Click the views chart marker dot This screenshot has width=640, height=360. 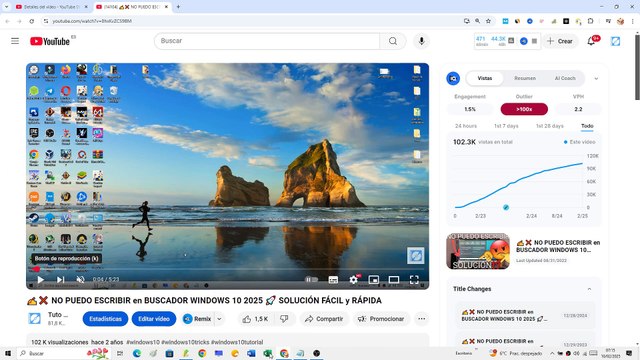pyautogui.click(x=506, y=207)
